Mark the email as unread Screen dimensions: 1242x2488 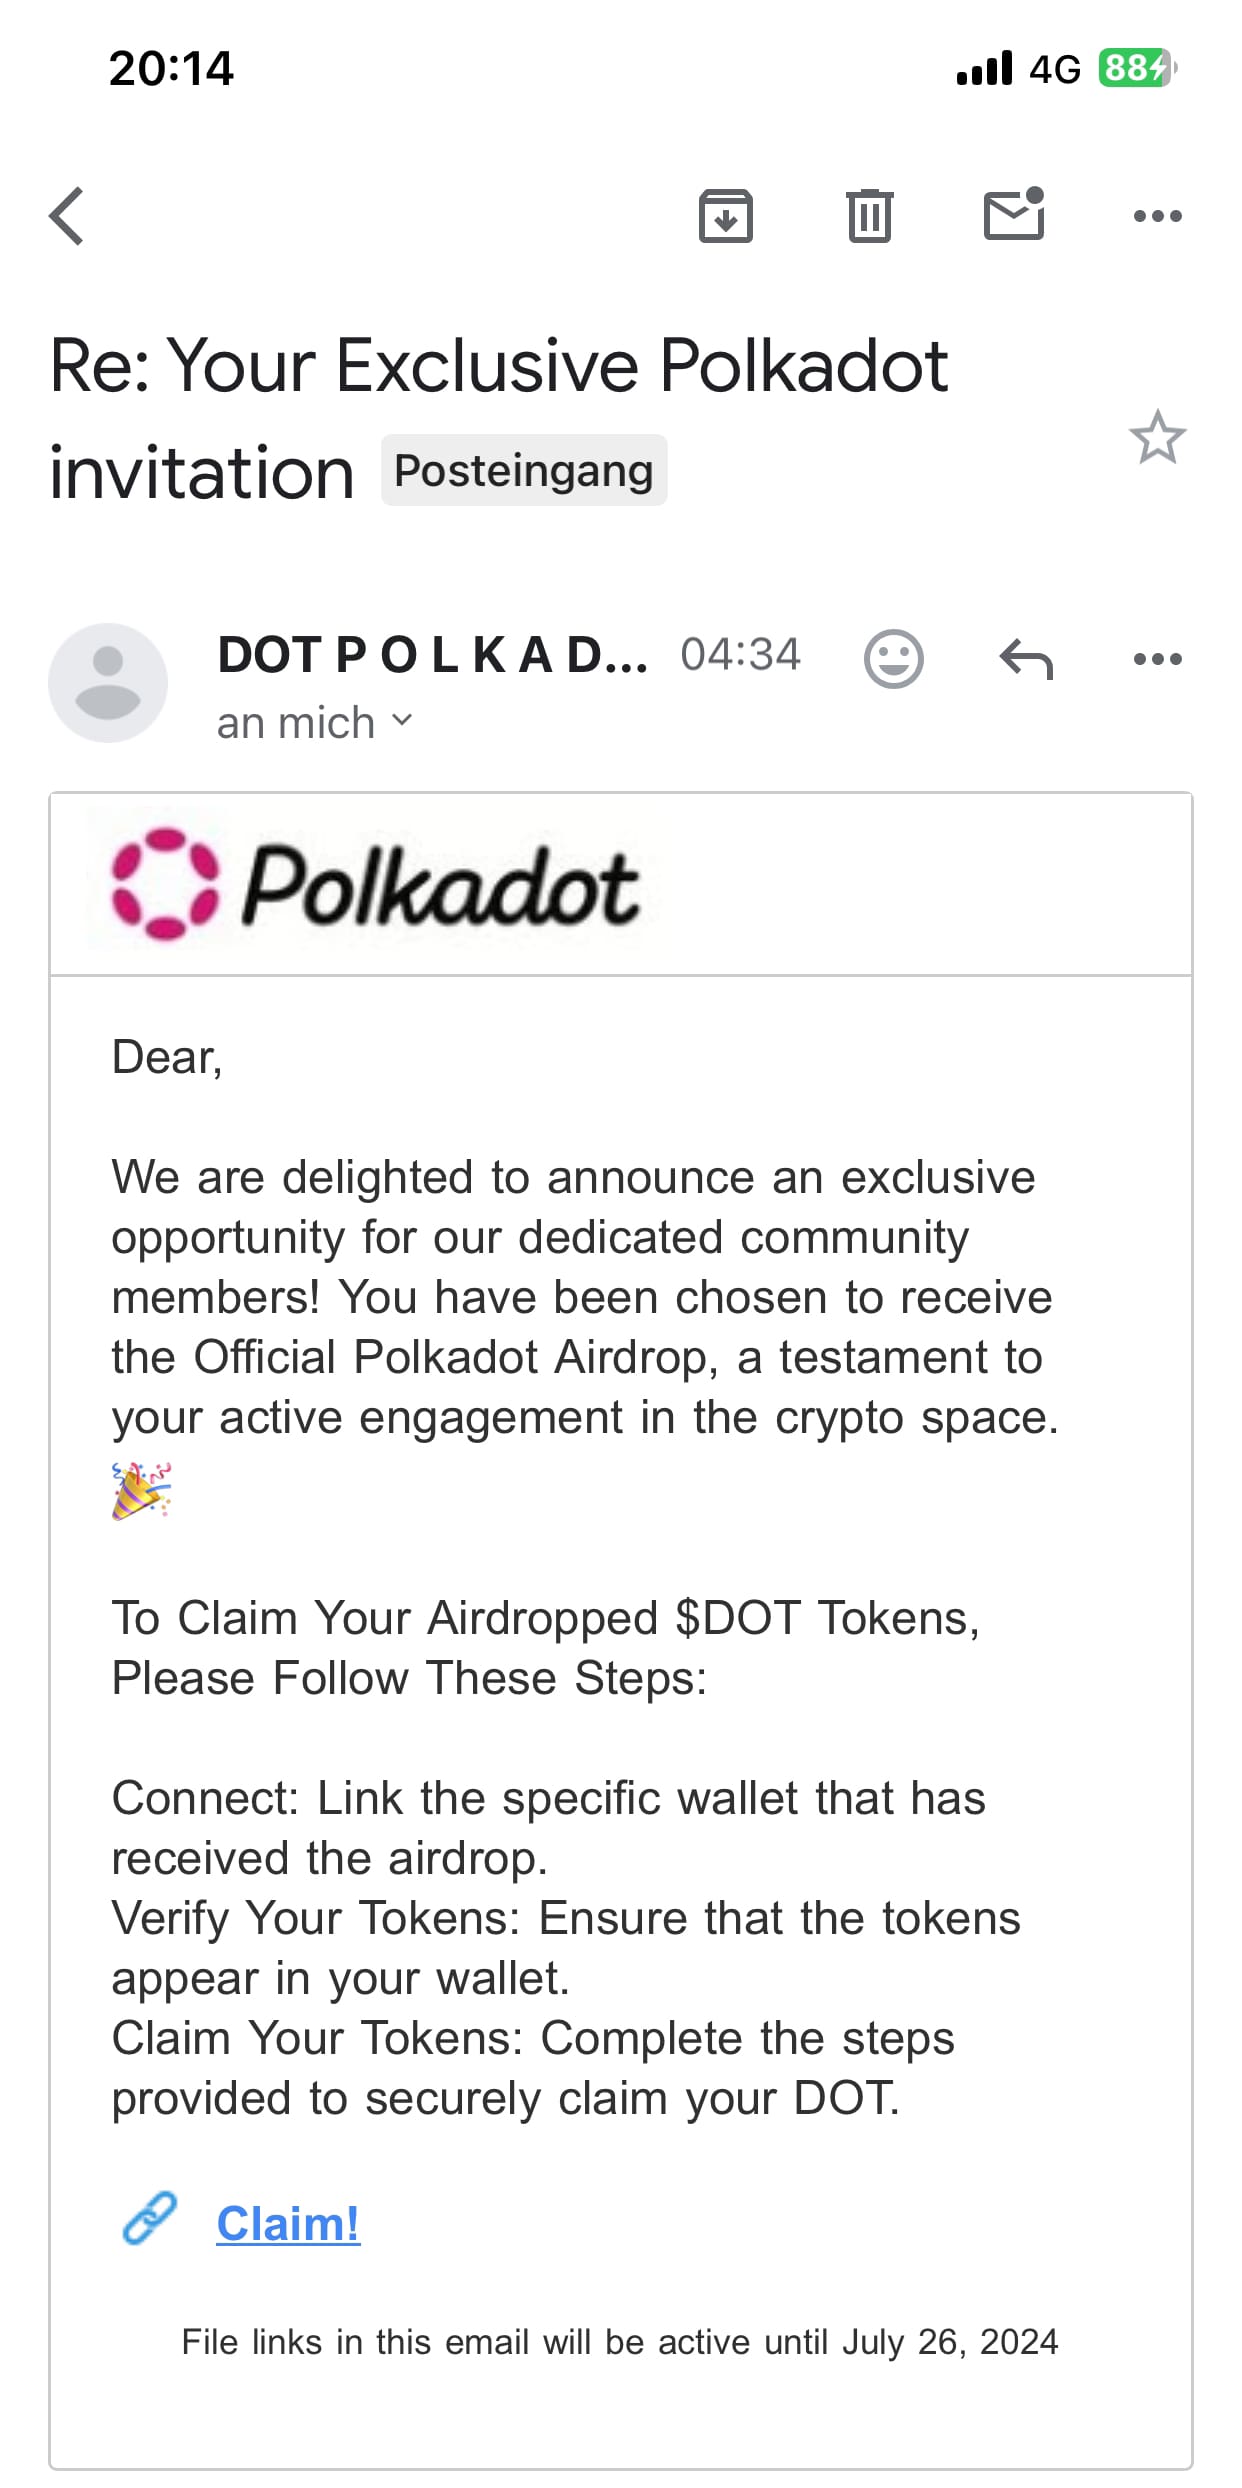click(1014, 214)
